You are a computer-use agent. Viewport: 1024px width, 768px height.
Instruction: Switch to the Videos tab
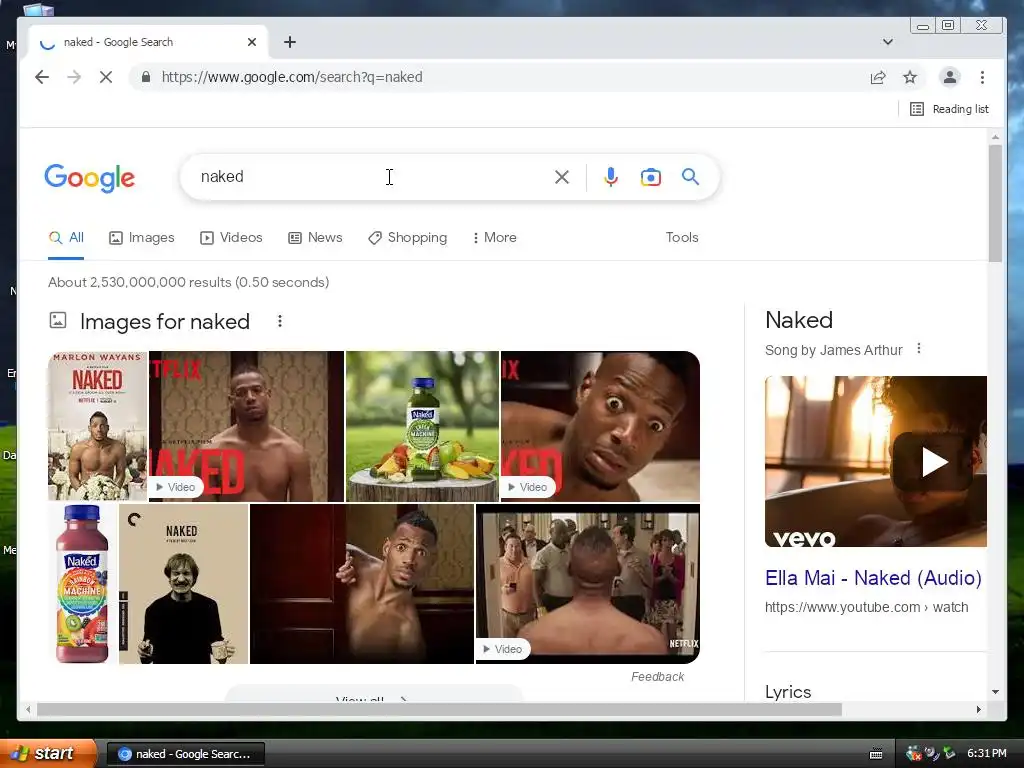231,238
